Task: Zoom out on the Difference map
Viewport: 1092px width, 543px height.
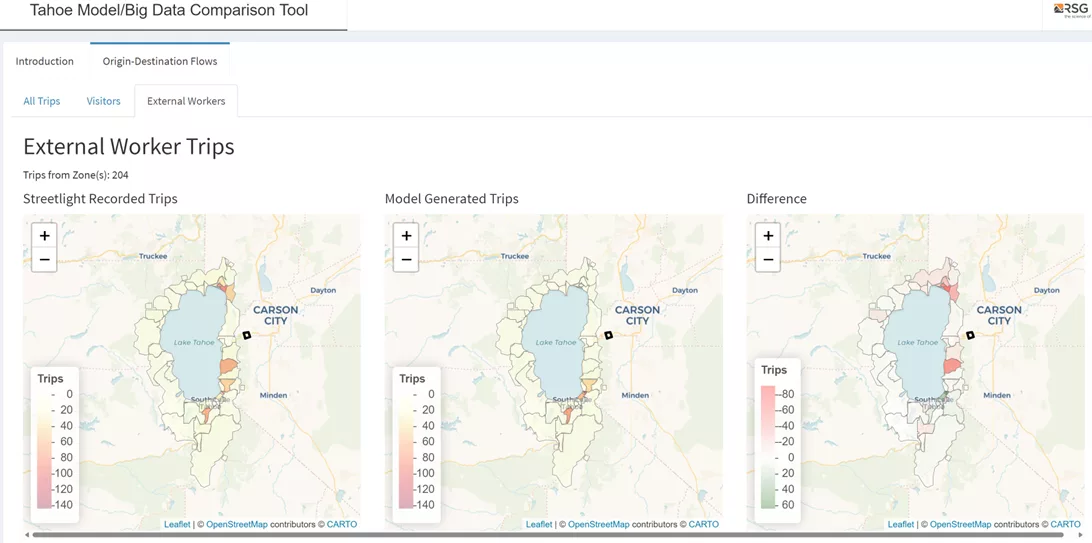Action: (x=768, y=260)
